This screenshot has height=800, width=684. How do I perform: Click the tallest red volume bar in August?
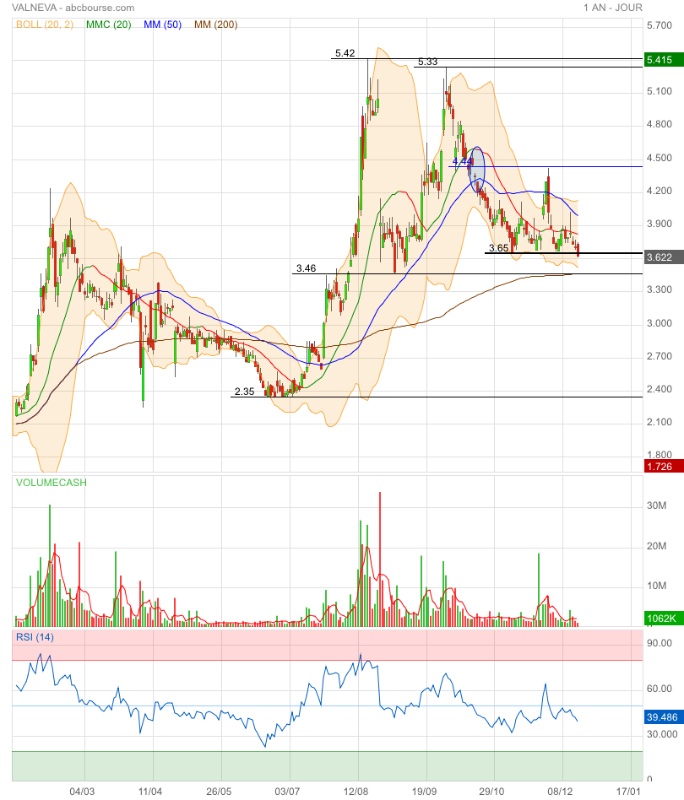380,559
